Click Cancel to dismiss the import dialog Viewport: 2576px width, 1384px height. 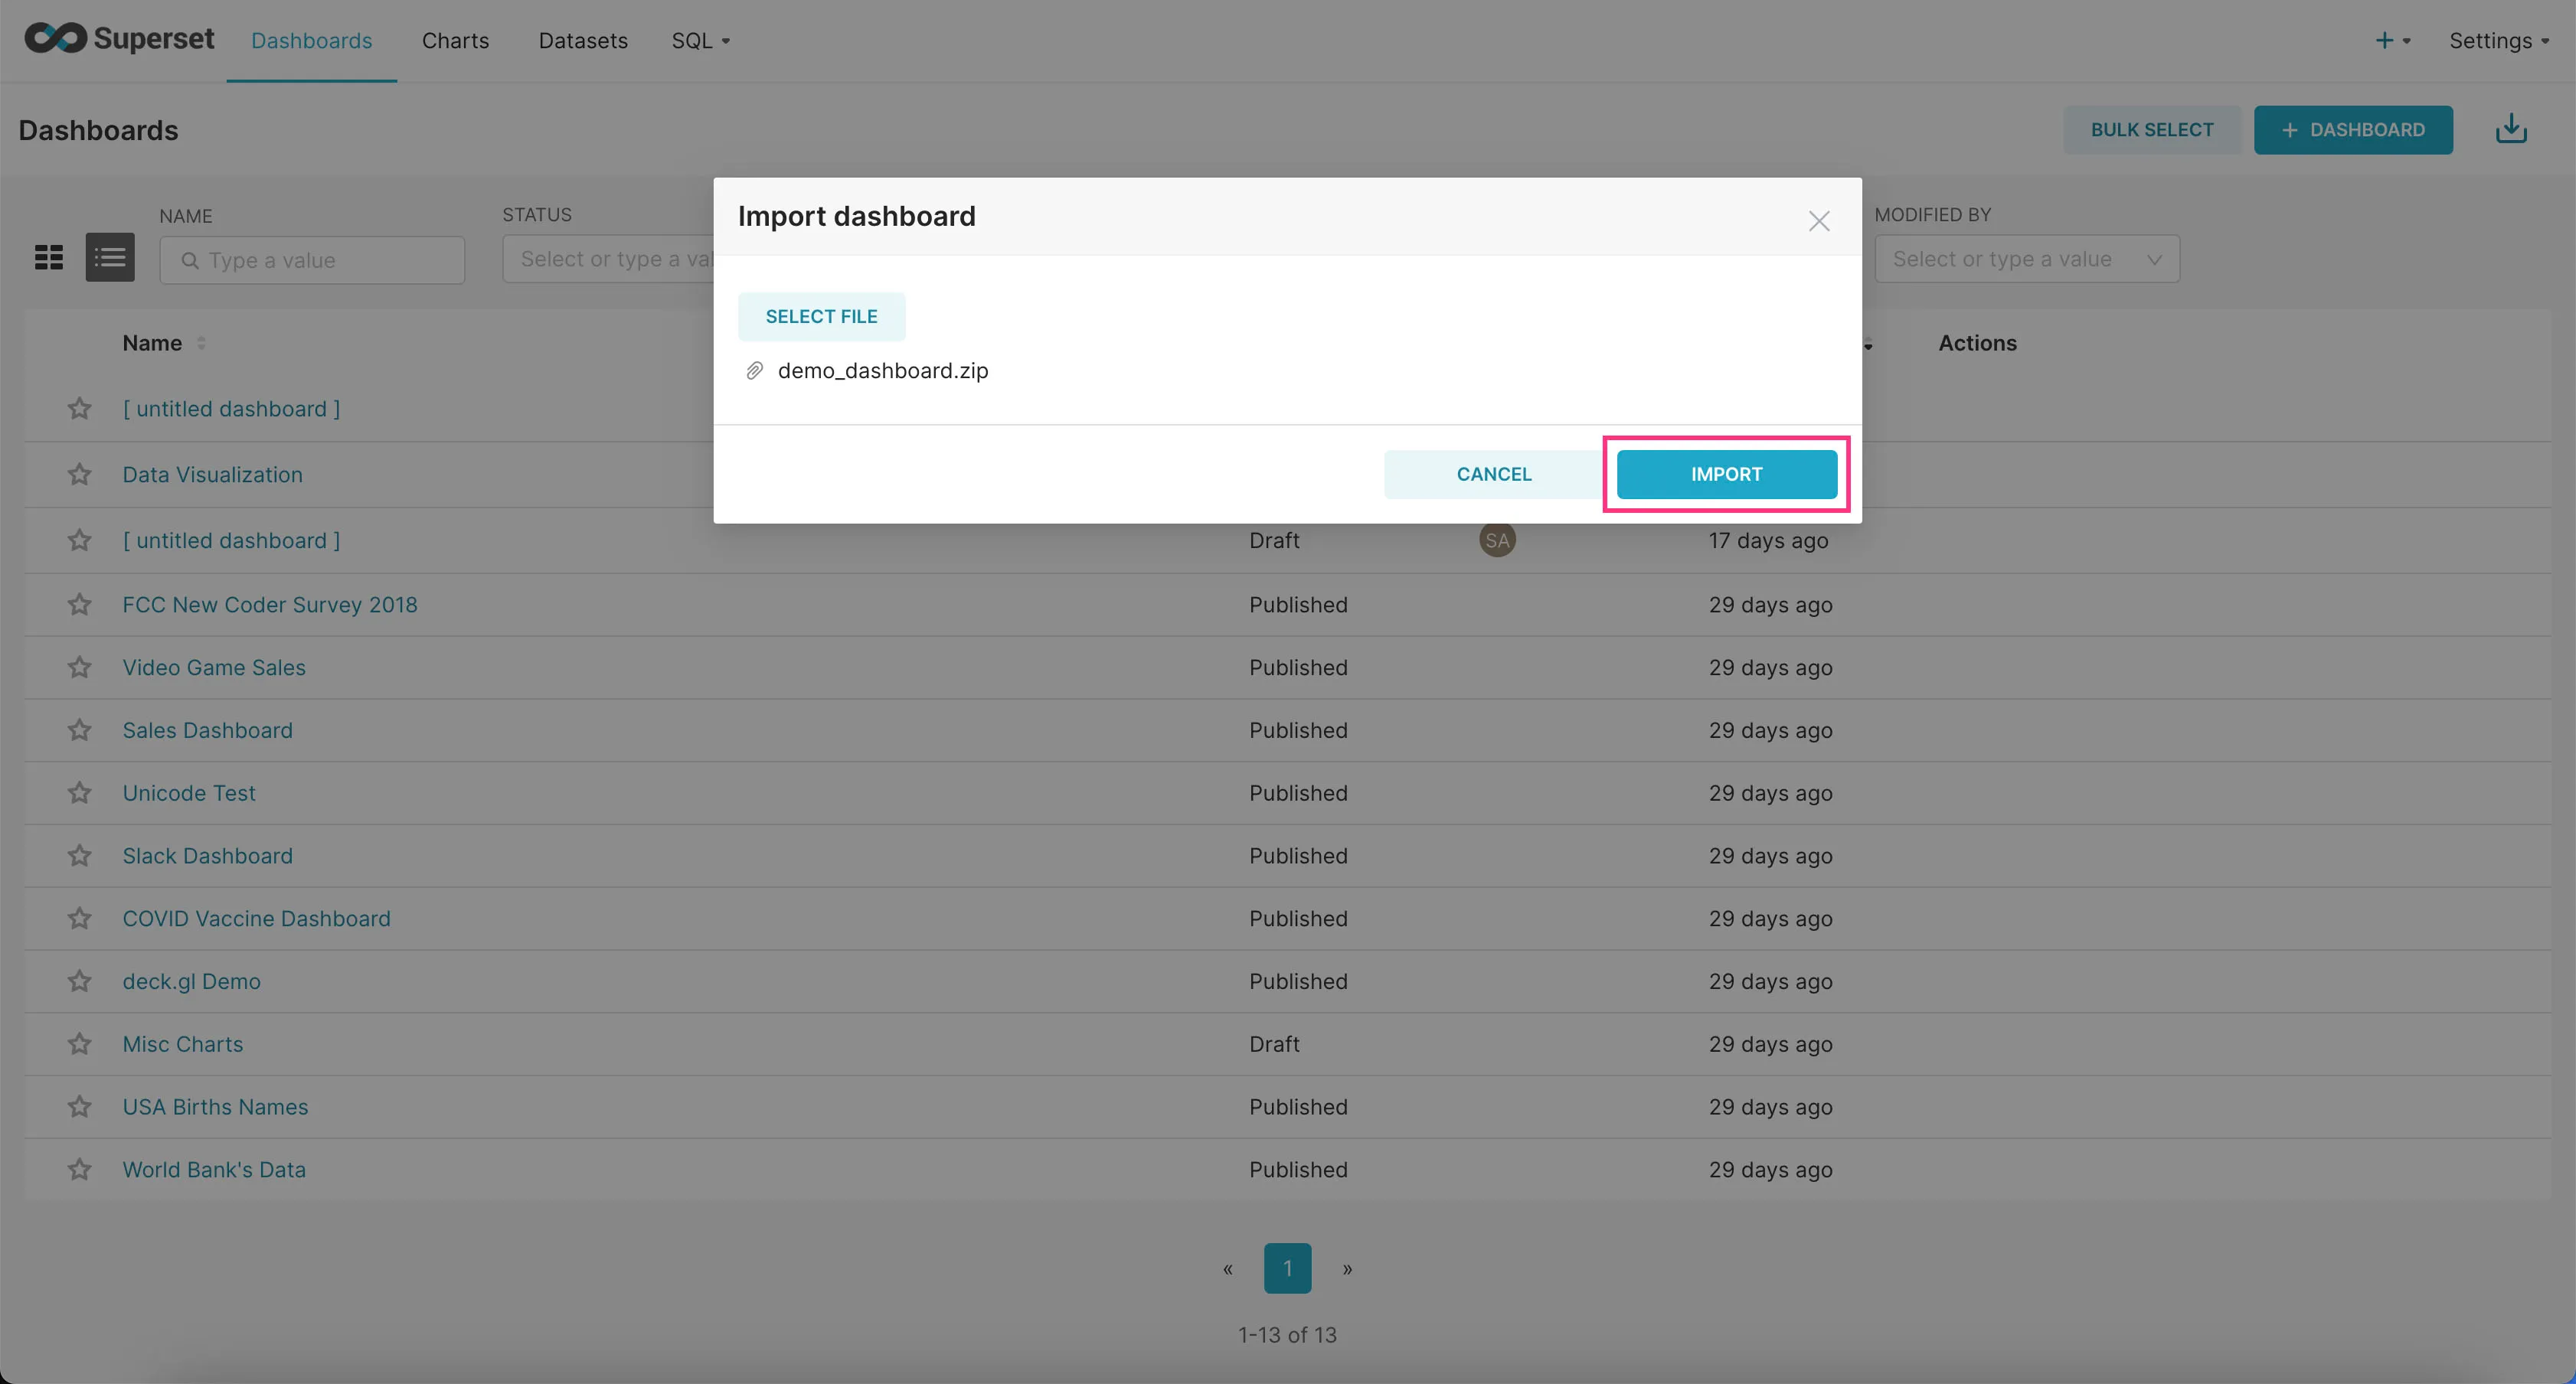point(1493,472)
